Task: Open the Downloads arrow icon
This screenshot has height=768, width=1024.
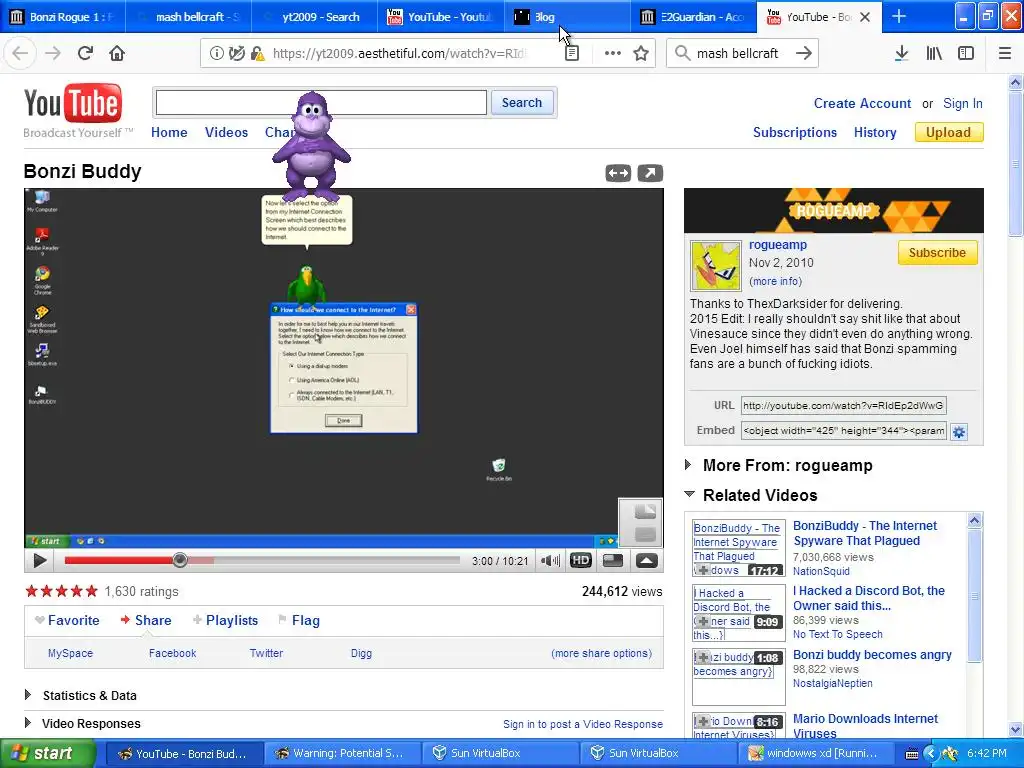Action: click(x=901, y=54)
